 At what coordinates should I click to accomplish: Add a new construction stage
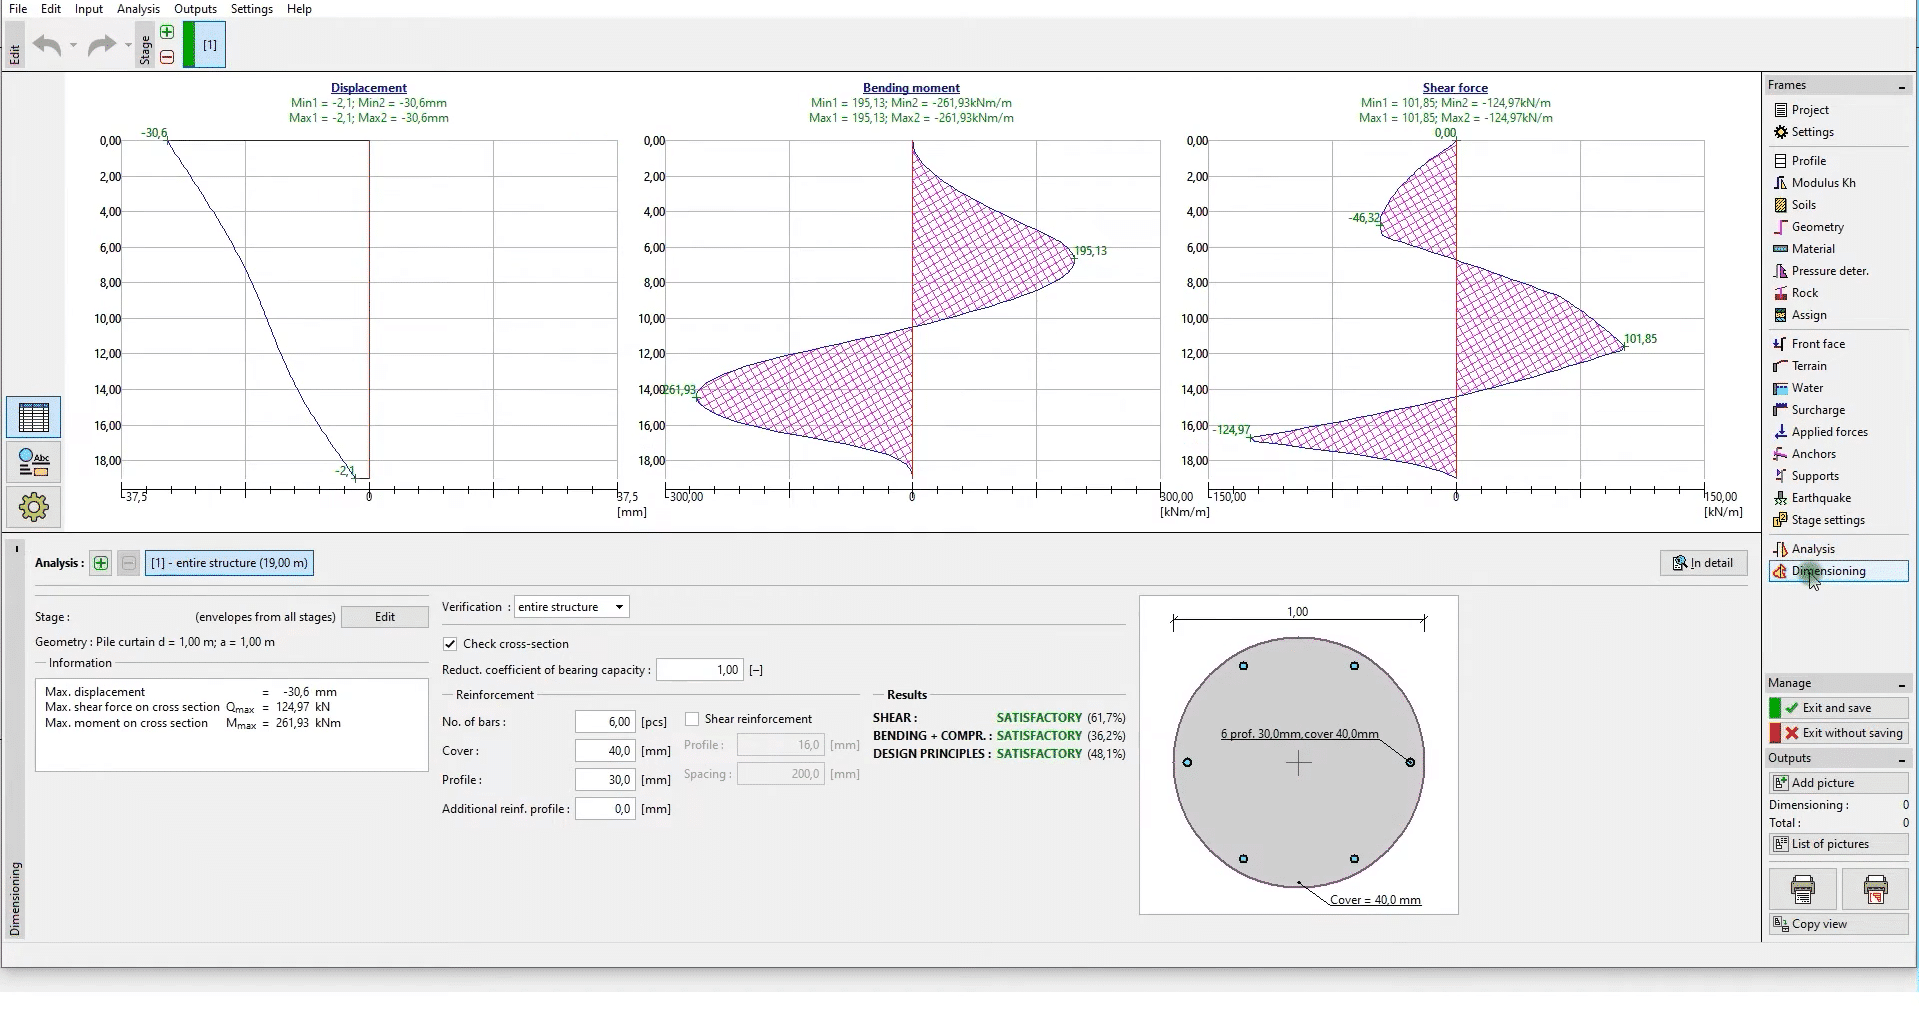point(167,32)
